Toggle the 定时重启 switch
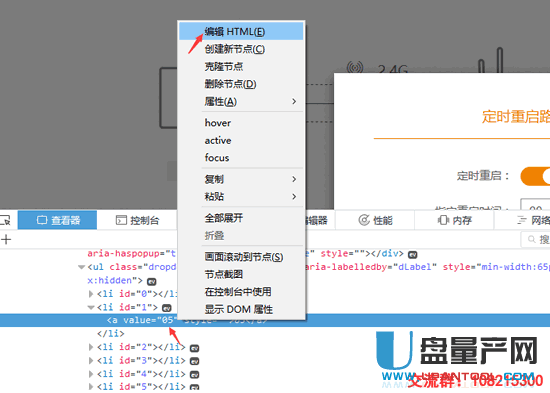The width and height of the screenshot is (550, 393). pyautogui.click(x=535, y=176)
